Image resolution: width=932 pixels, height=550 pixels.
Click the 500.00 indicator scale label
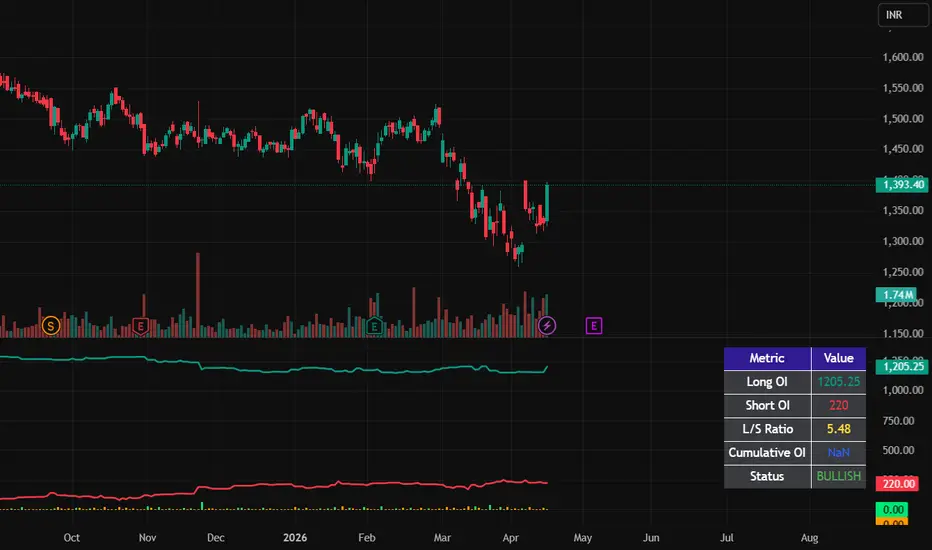tap(898, 450)
